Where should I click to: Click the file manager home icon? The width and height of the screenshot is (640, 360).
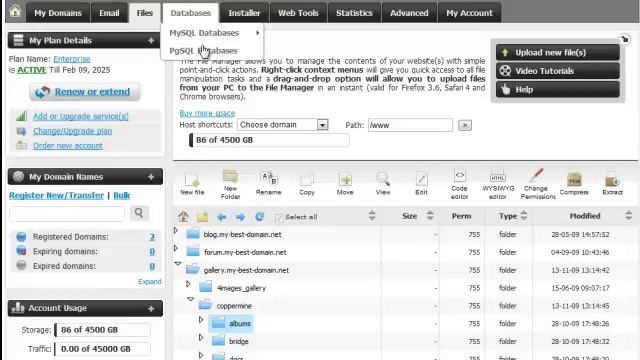[183, 217]
